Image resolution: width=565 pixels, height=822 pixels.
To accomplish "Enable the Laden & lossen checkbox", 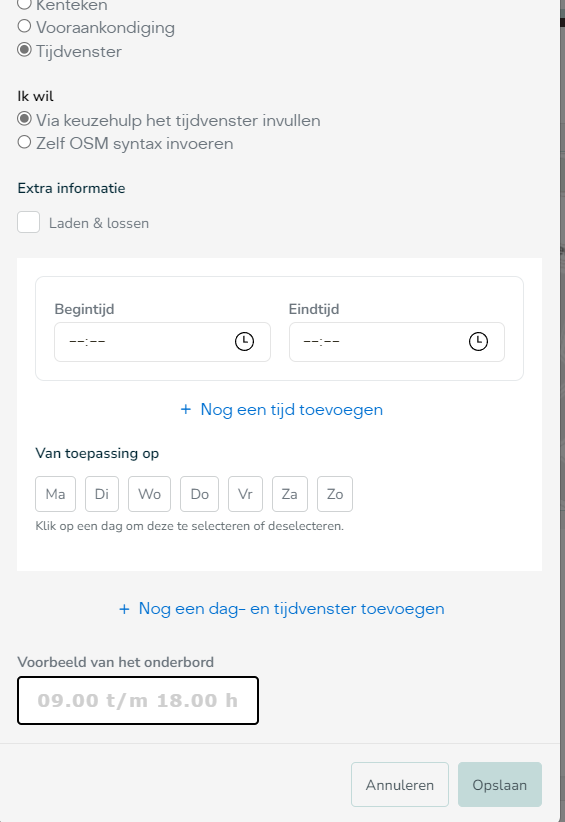I will [28, 222].
